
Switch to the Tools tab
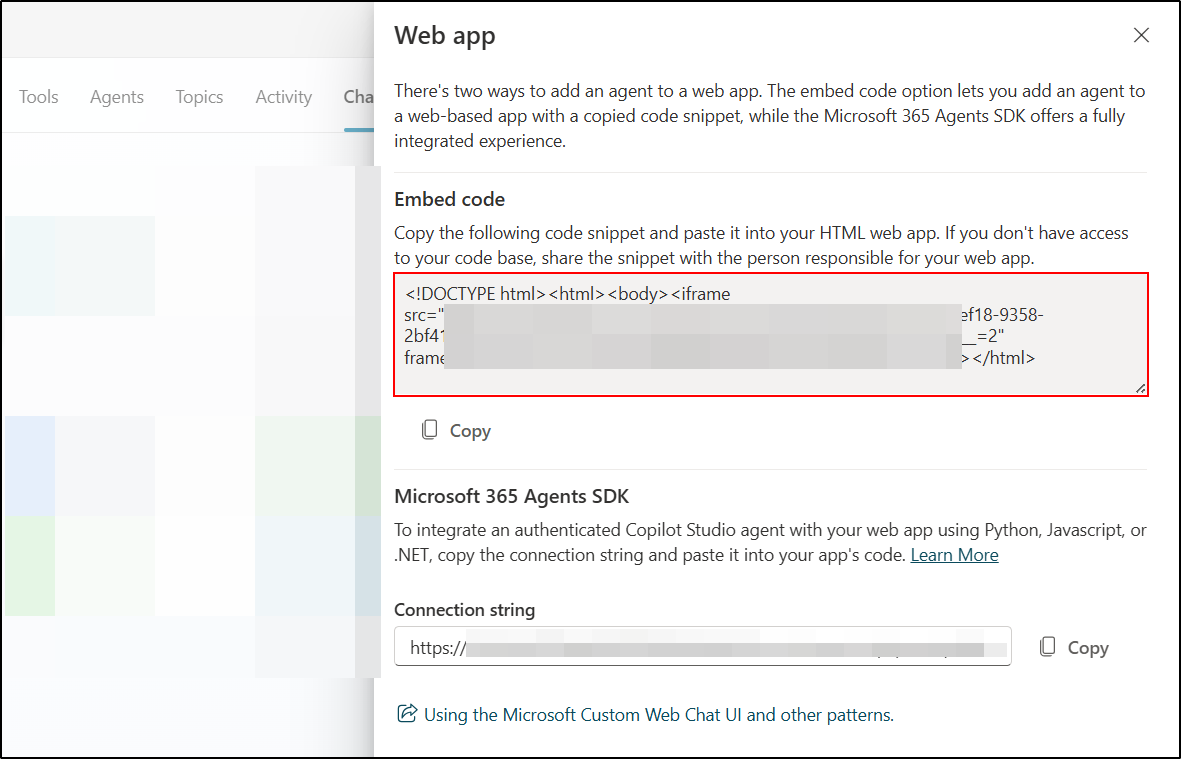point(38,96)
